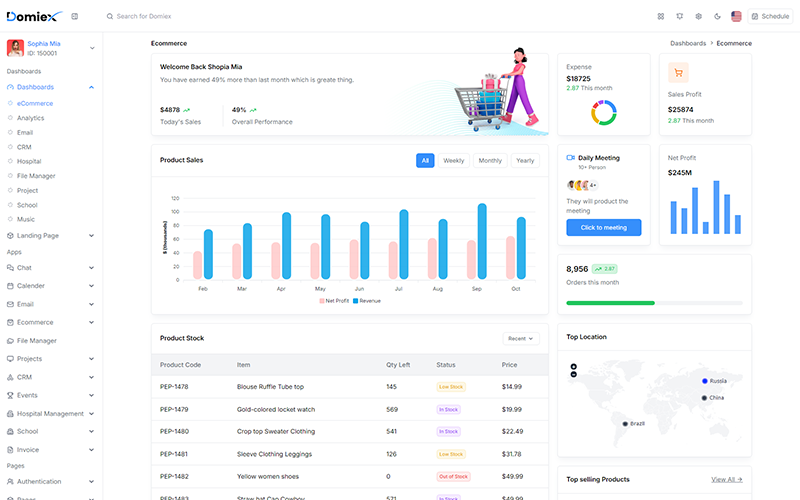Click the Schedule button
This screenshot has height=500, width=800.
click(770, 16)
